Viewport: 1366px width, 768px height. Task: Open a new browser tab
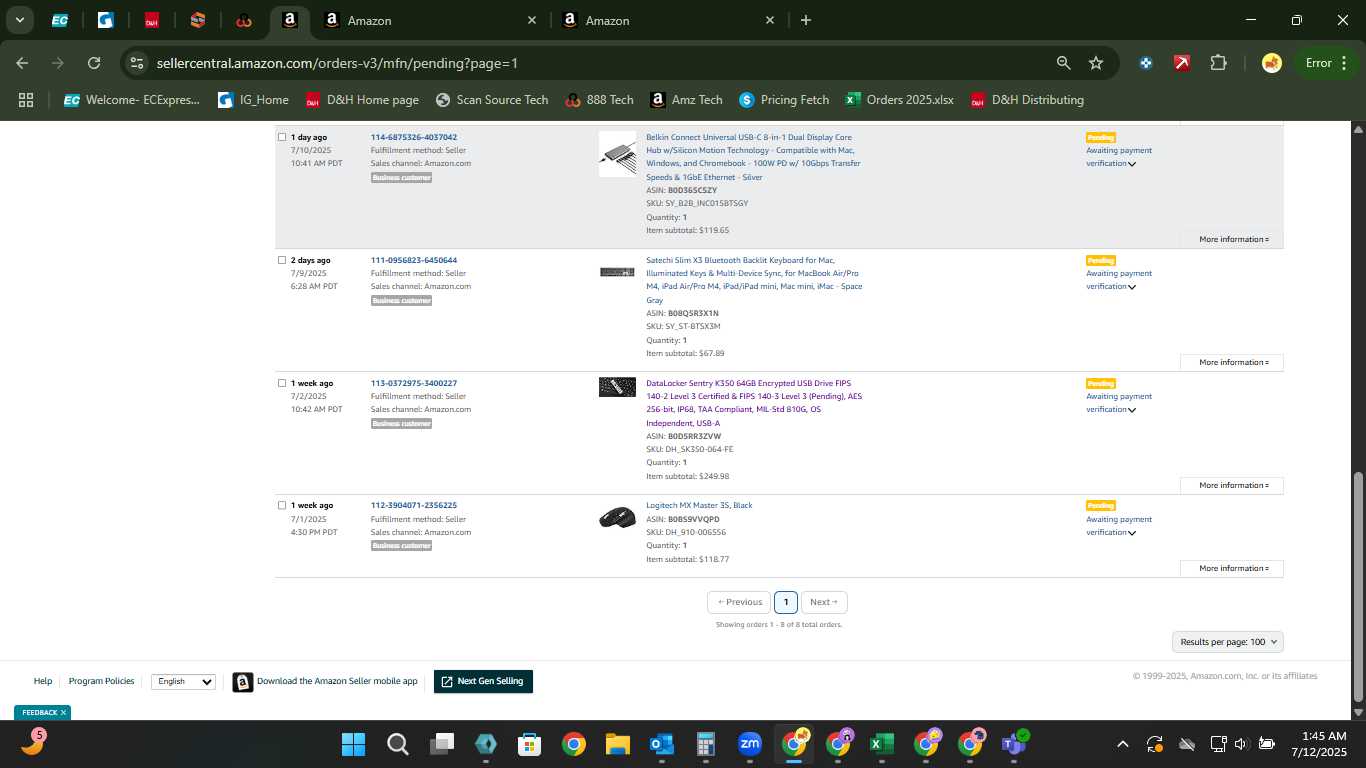806,20
